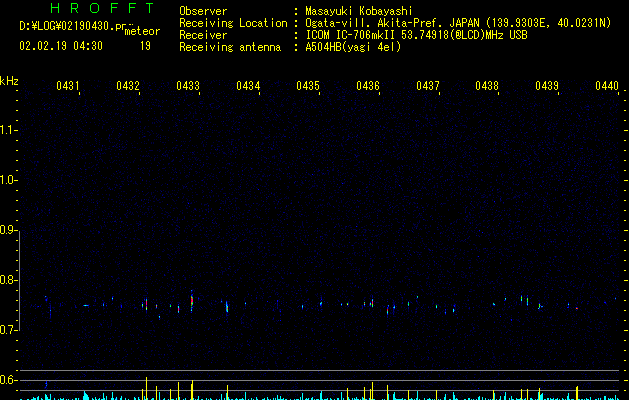Click the 0436 time marker
629x400 pixels.
pos(368,86)
